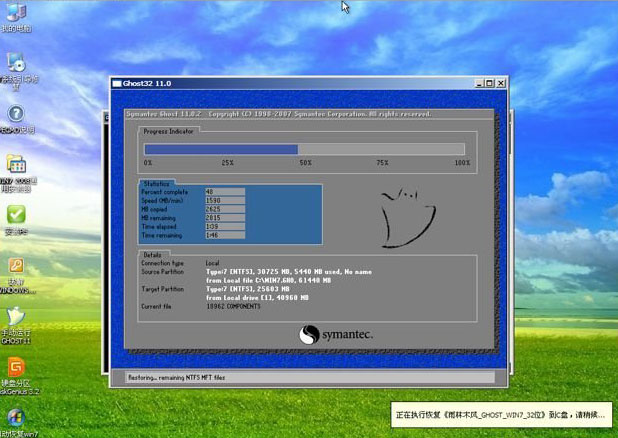Screen dimensions: 618x438
Task: Click the Time remaining value 1:46
Action: (225, 235)
